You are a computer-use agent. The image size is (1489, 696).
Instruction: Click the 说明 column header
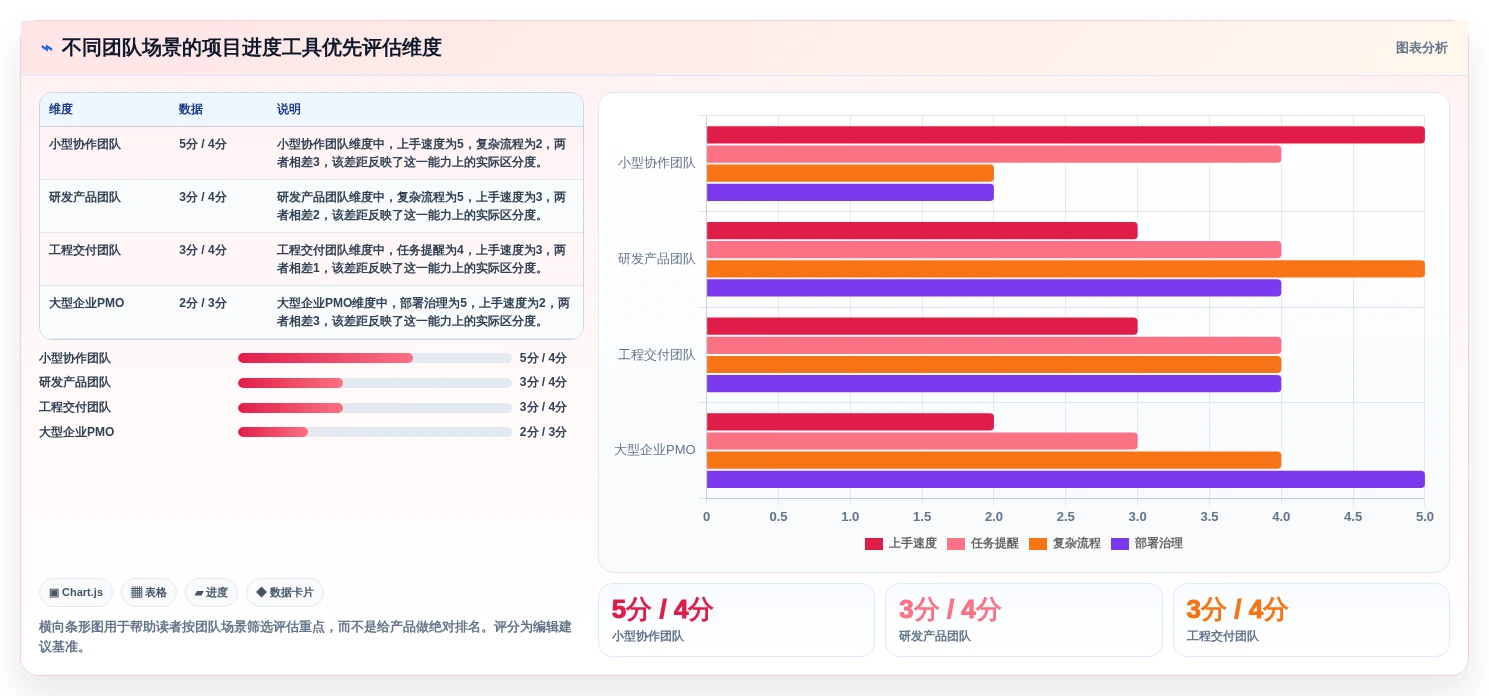point(289,110)
